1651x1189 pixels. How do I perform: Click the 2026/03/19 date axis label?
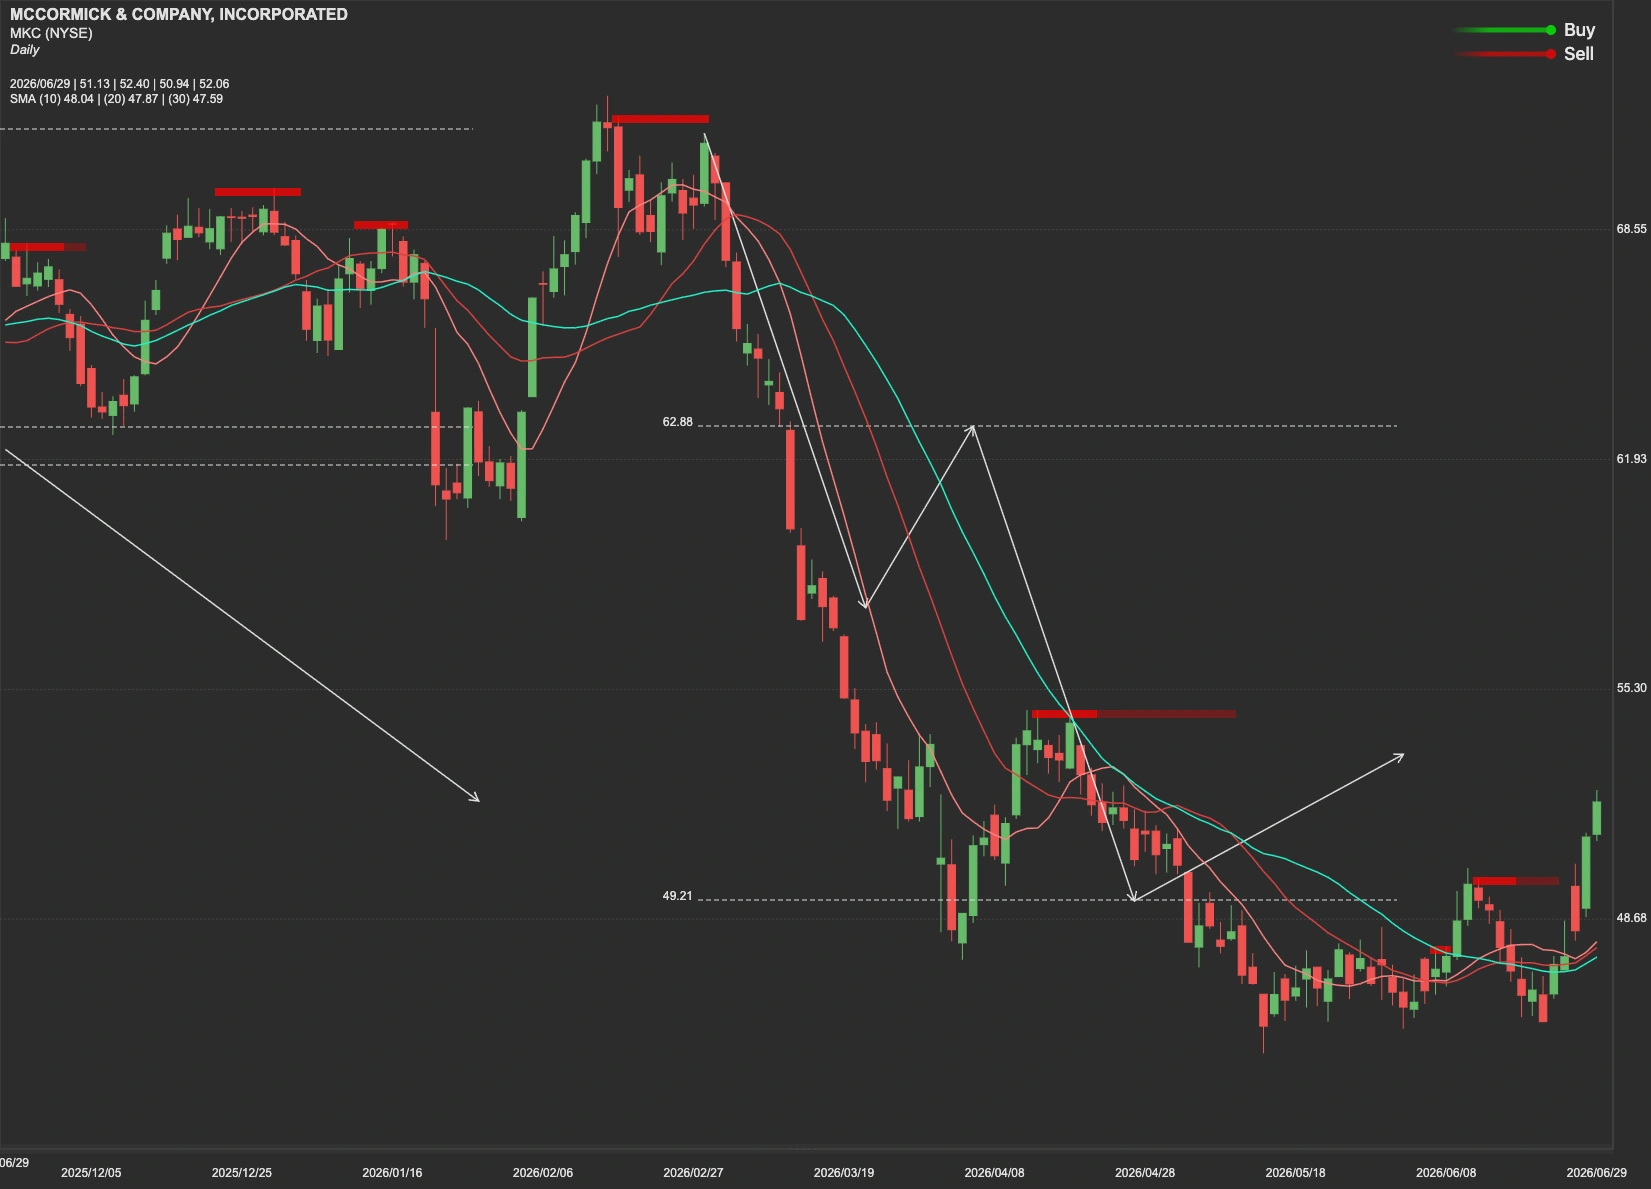[844, 1172]
